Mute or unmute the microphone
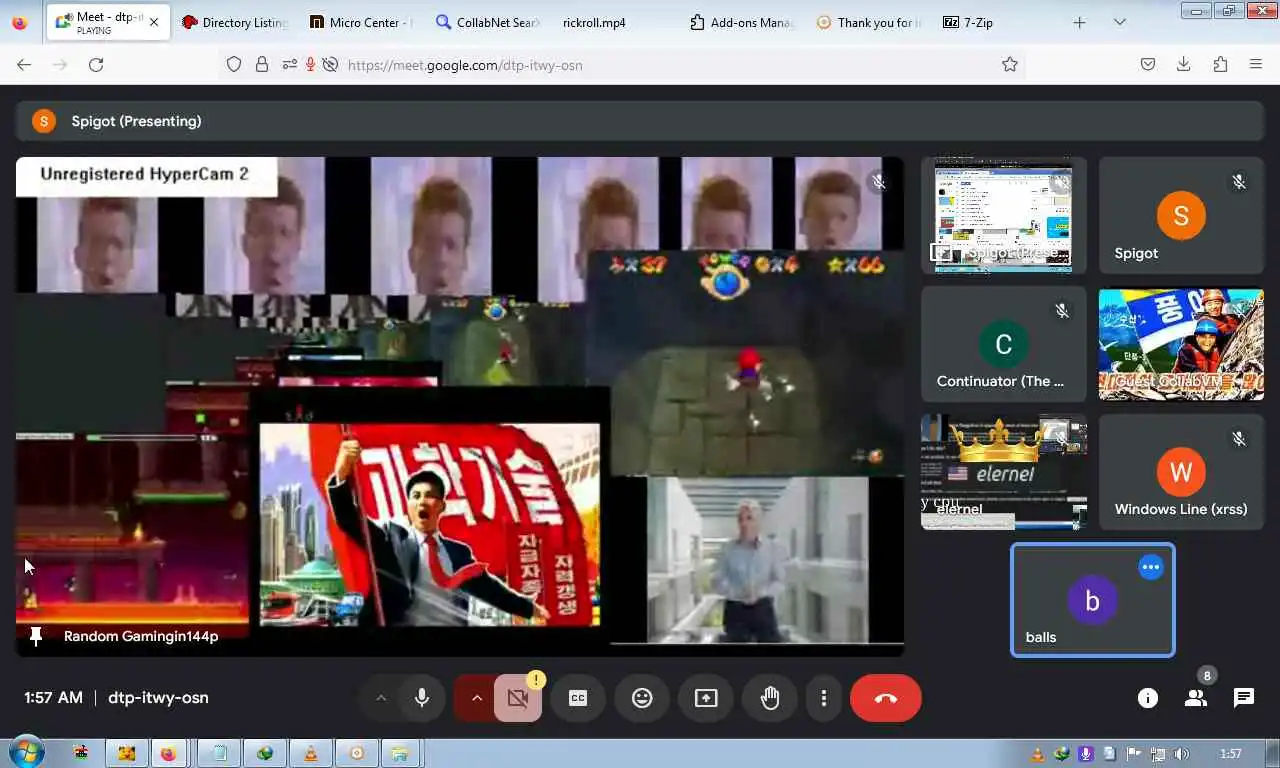 [x=422, y=698]
